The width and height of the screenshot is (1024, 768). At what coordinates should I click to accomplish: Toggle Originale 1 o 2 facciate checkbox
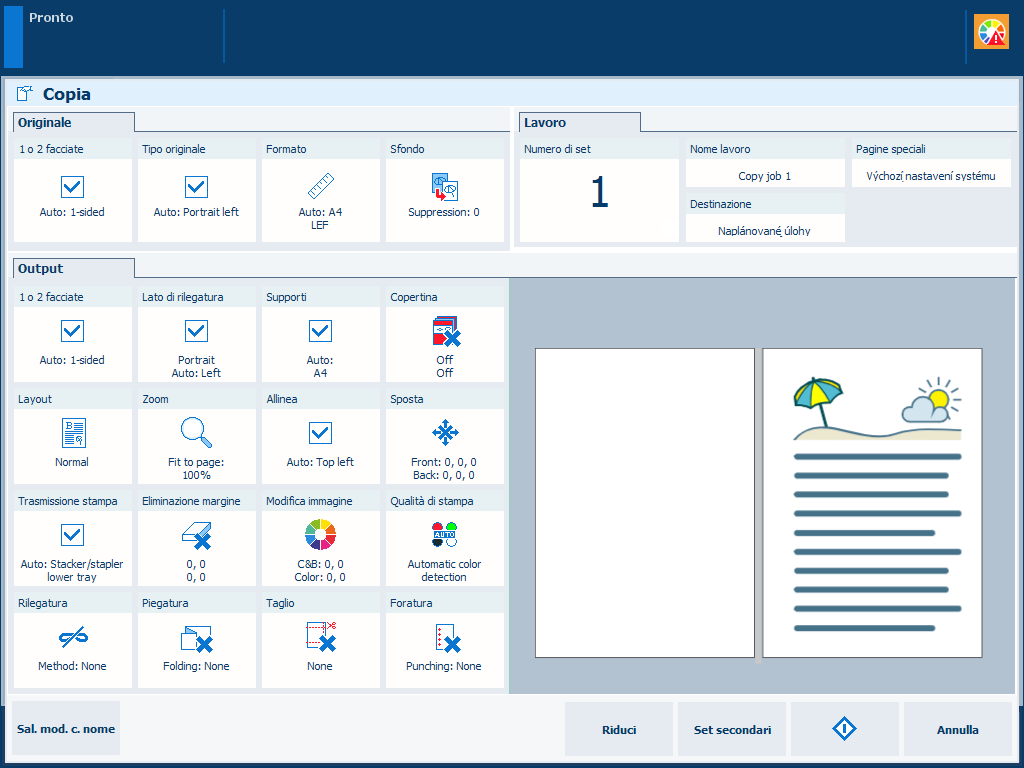tap(72, 187)
